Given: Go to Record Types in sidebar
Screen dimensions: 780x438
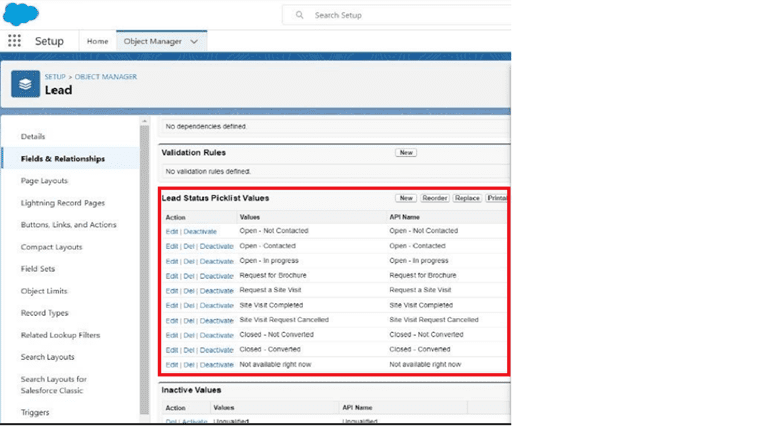Looking at the screenshot, I should point(45,313).
